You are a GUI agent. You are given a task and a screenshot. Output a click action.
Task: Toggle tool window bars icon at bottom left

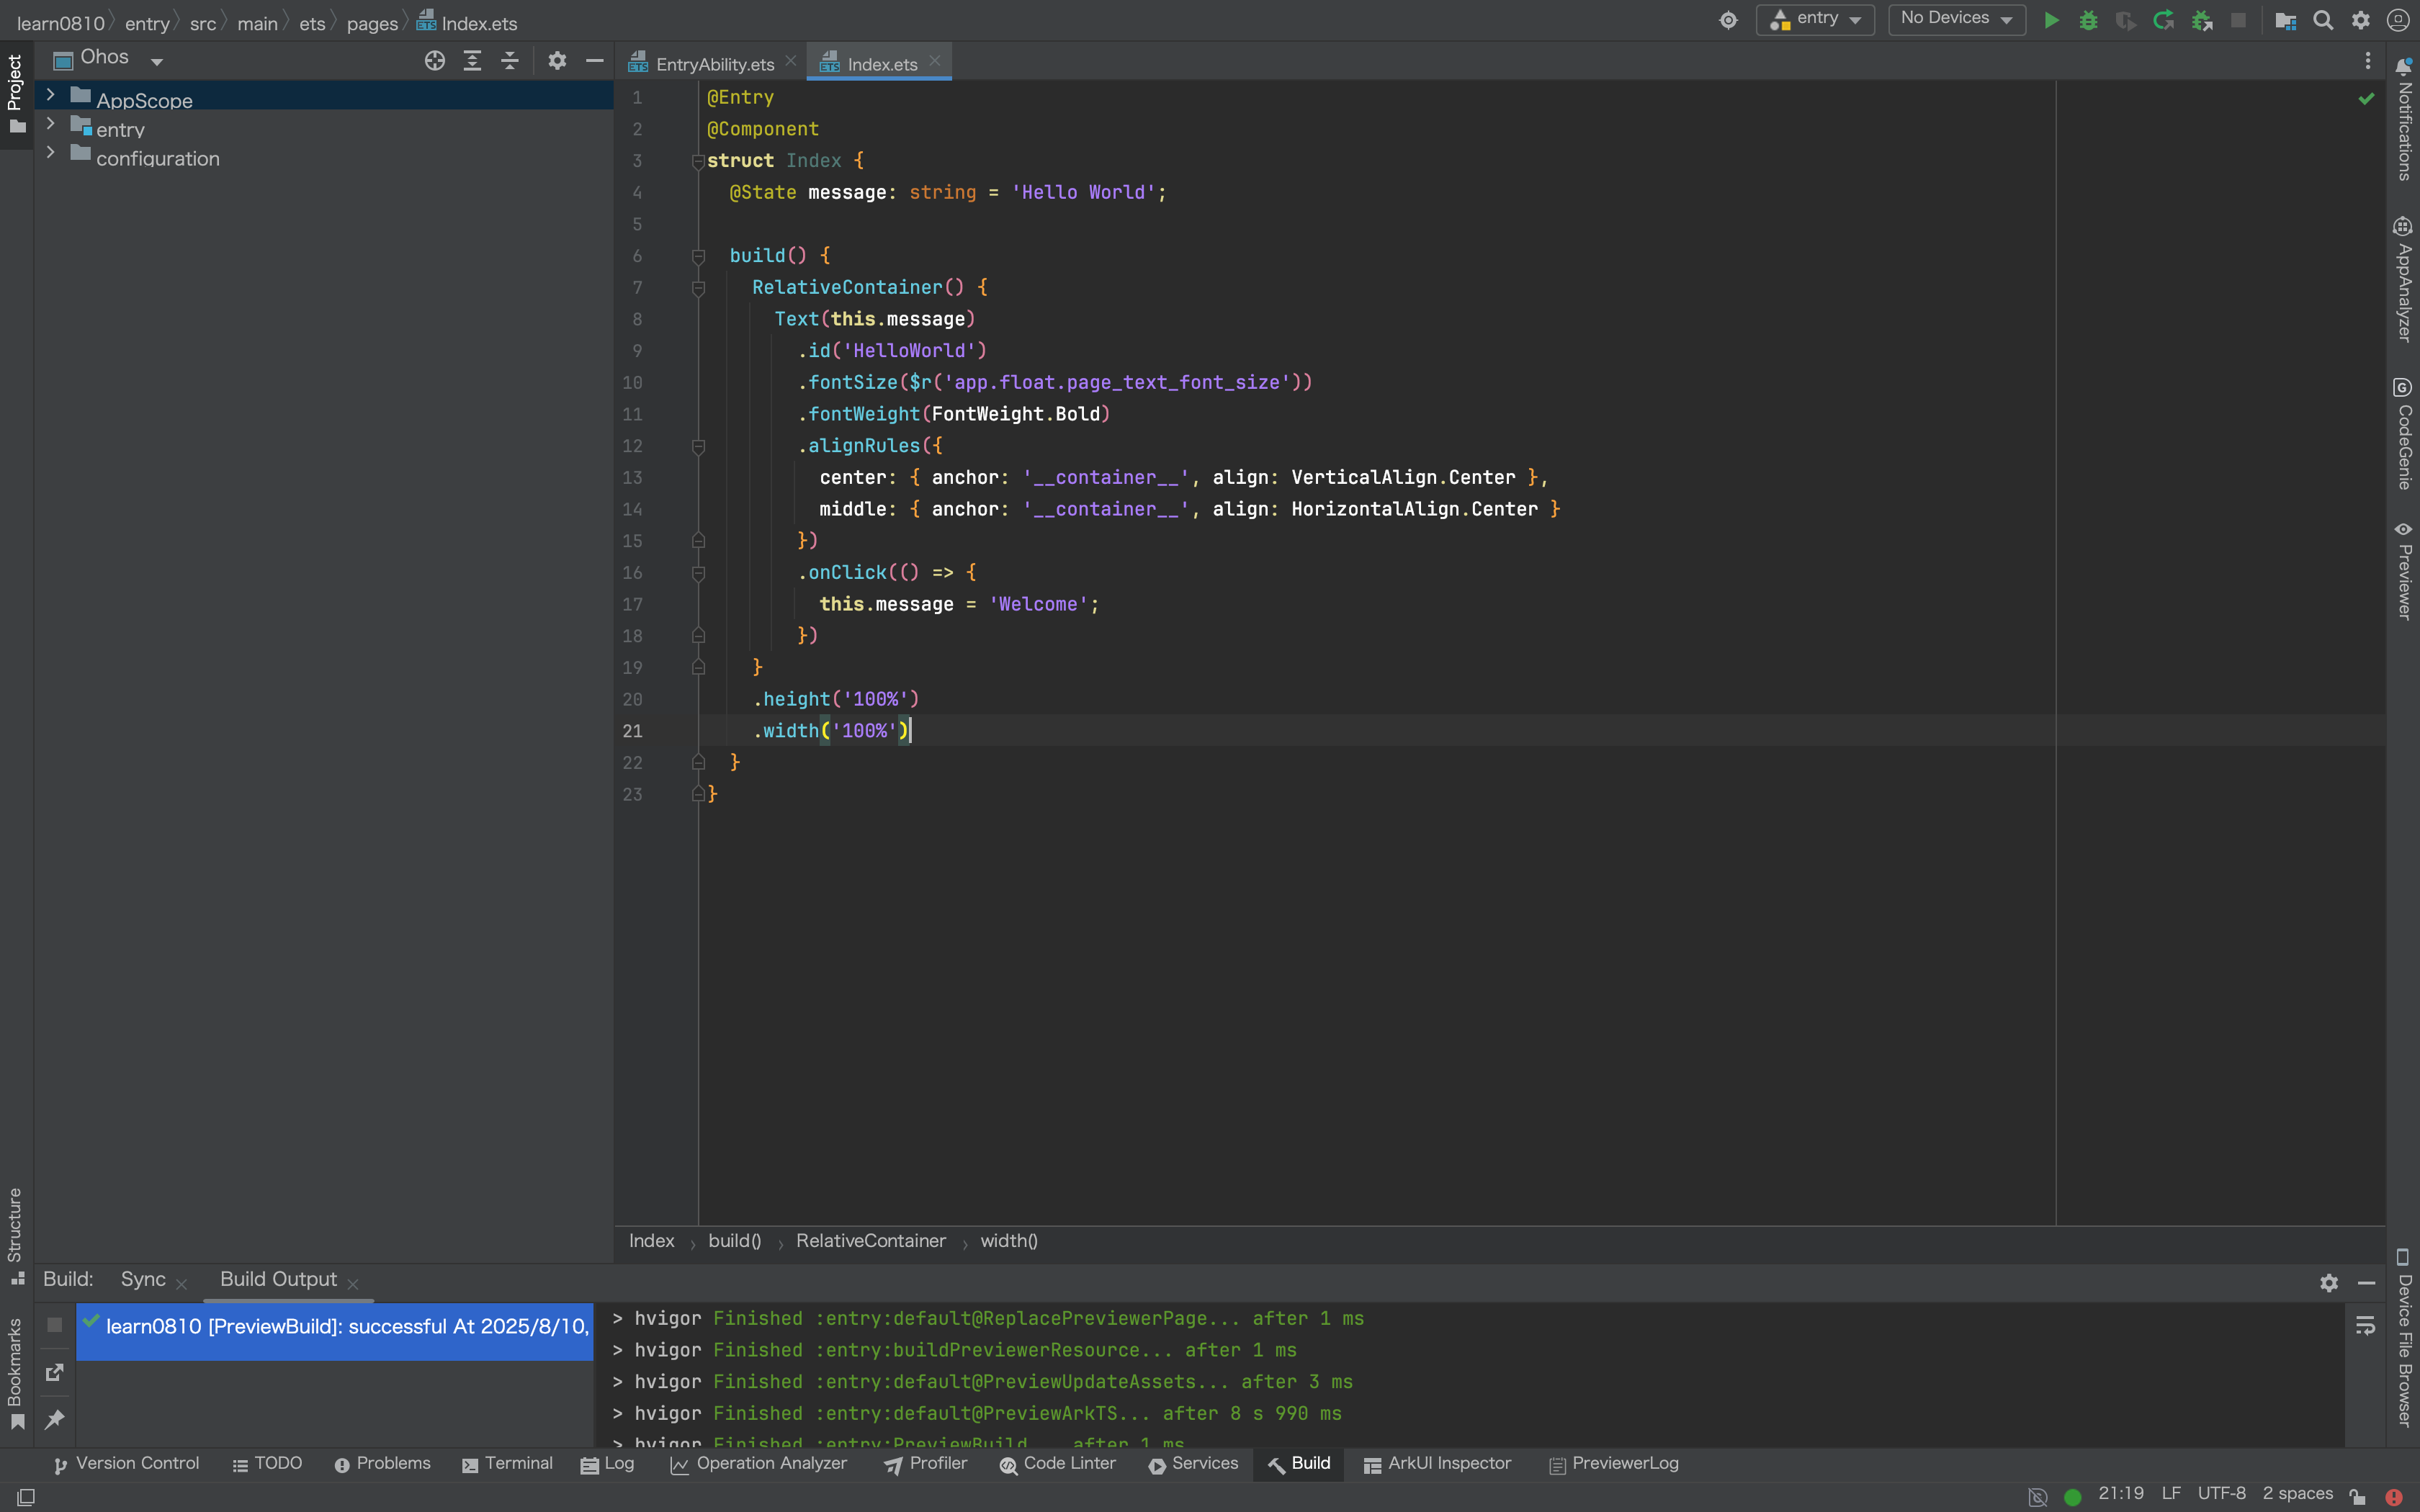(x=27, y=1496)
